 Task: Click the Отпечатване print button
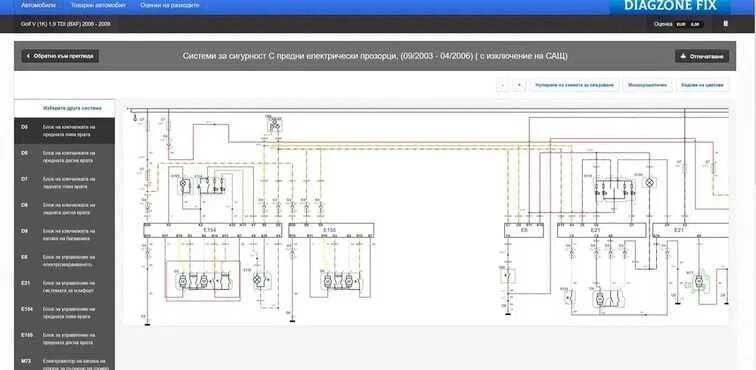point(702,56)
